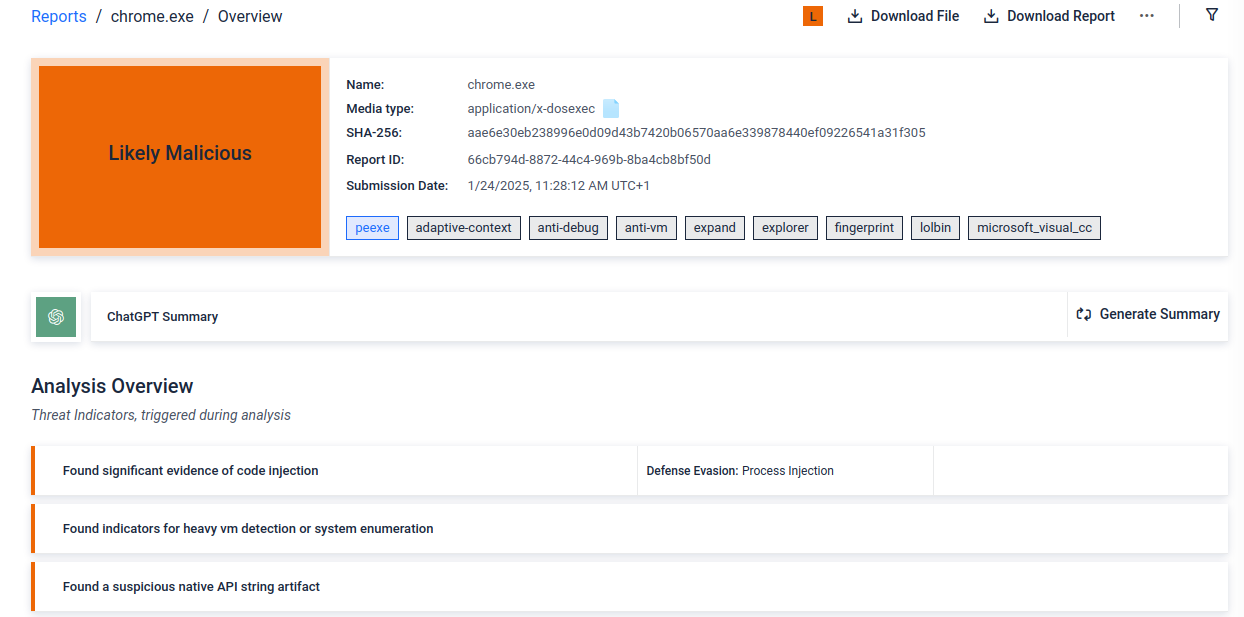Click the Report ID value
The width and height of the screenshot is (1244, 617).
click(589, 160)
